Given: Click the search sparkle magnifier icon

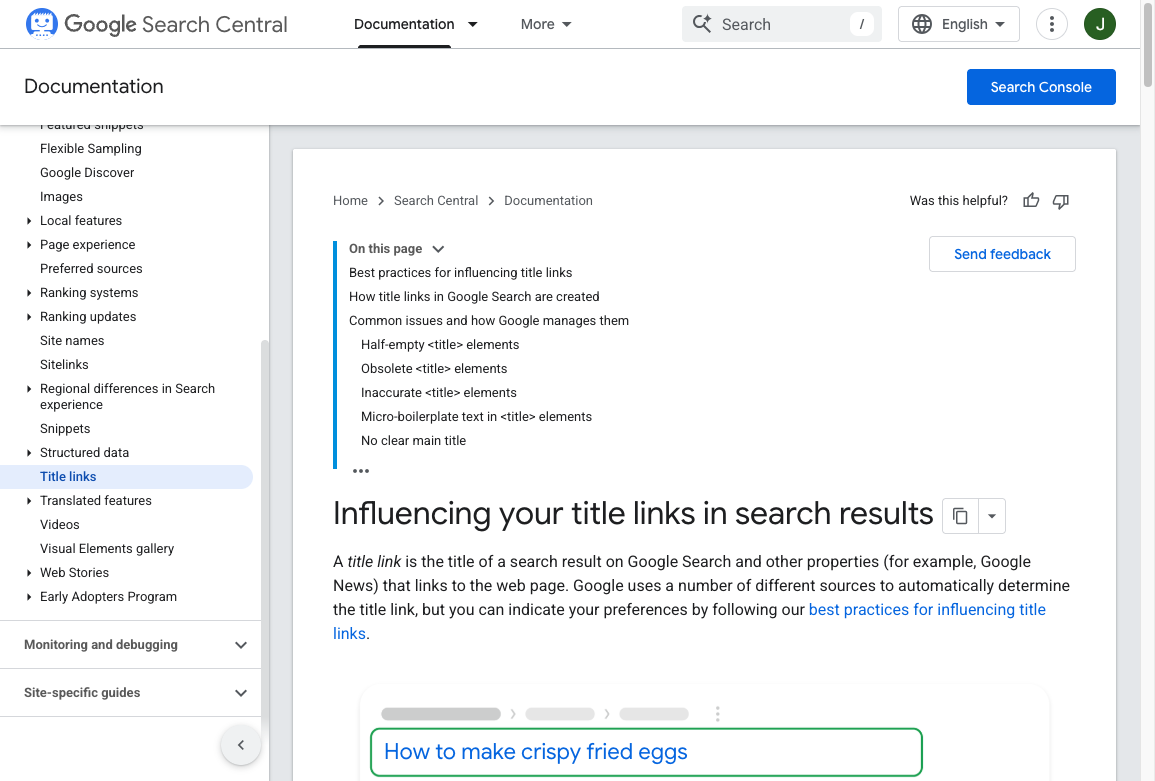Looking at the screenshot, I should (702, 24).
